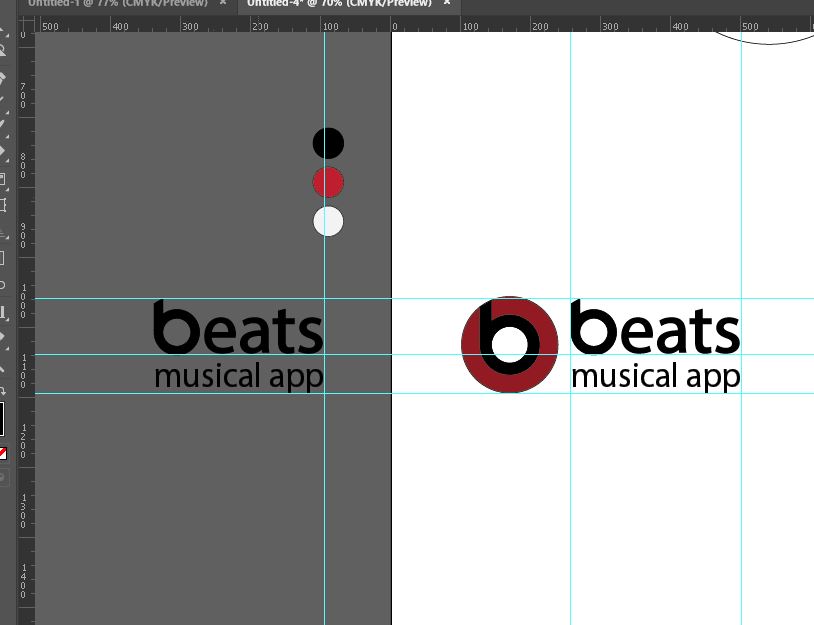Click the black Fill swatch in toolbar
814x625 pixels.
[x=2, y=419]
